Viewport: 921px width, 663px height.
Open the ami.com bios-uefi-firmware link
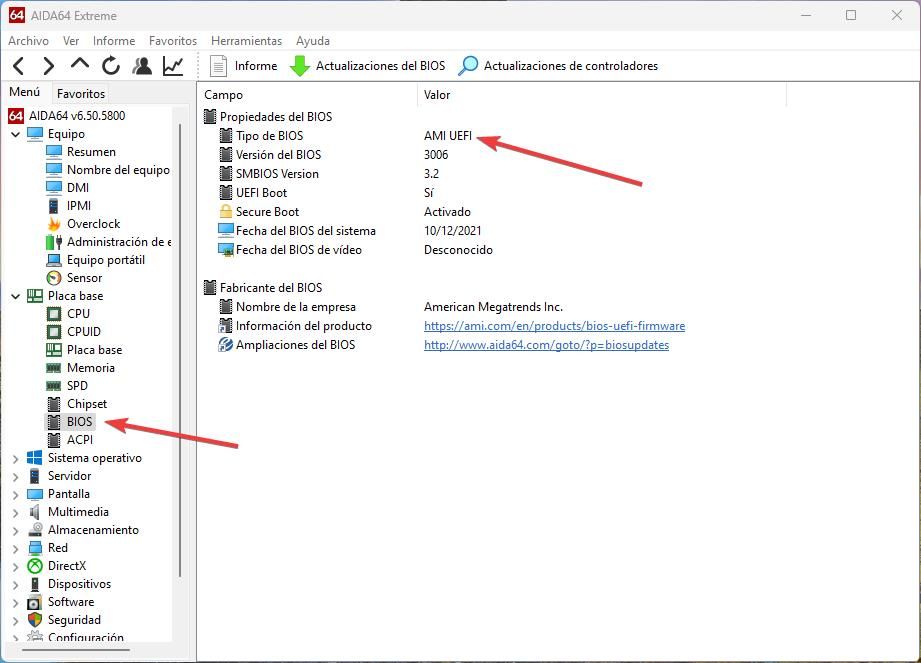click(x=554, y=326)
